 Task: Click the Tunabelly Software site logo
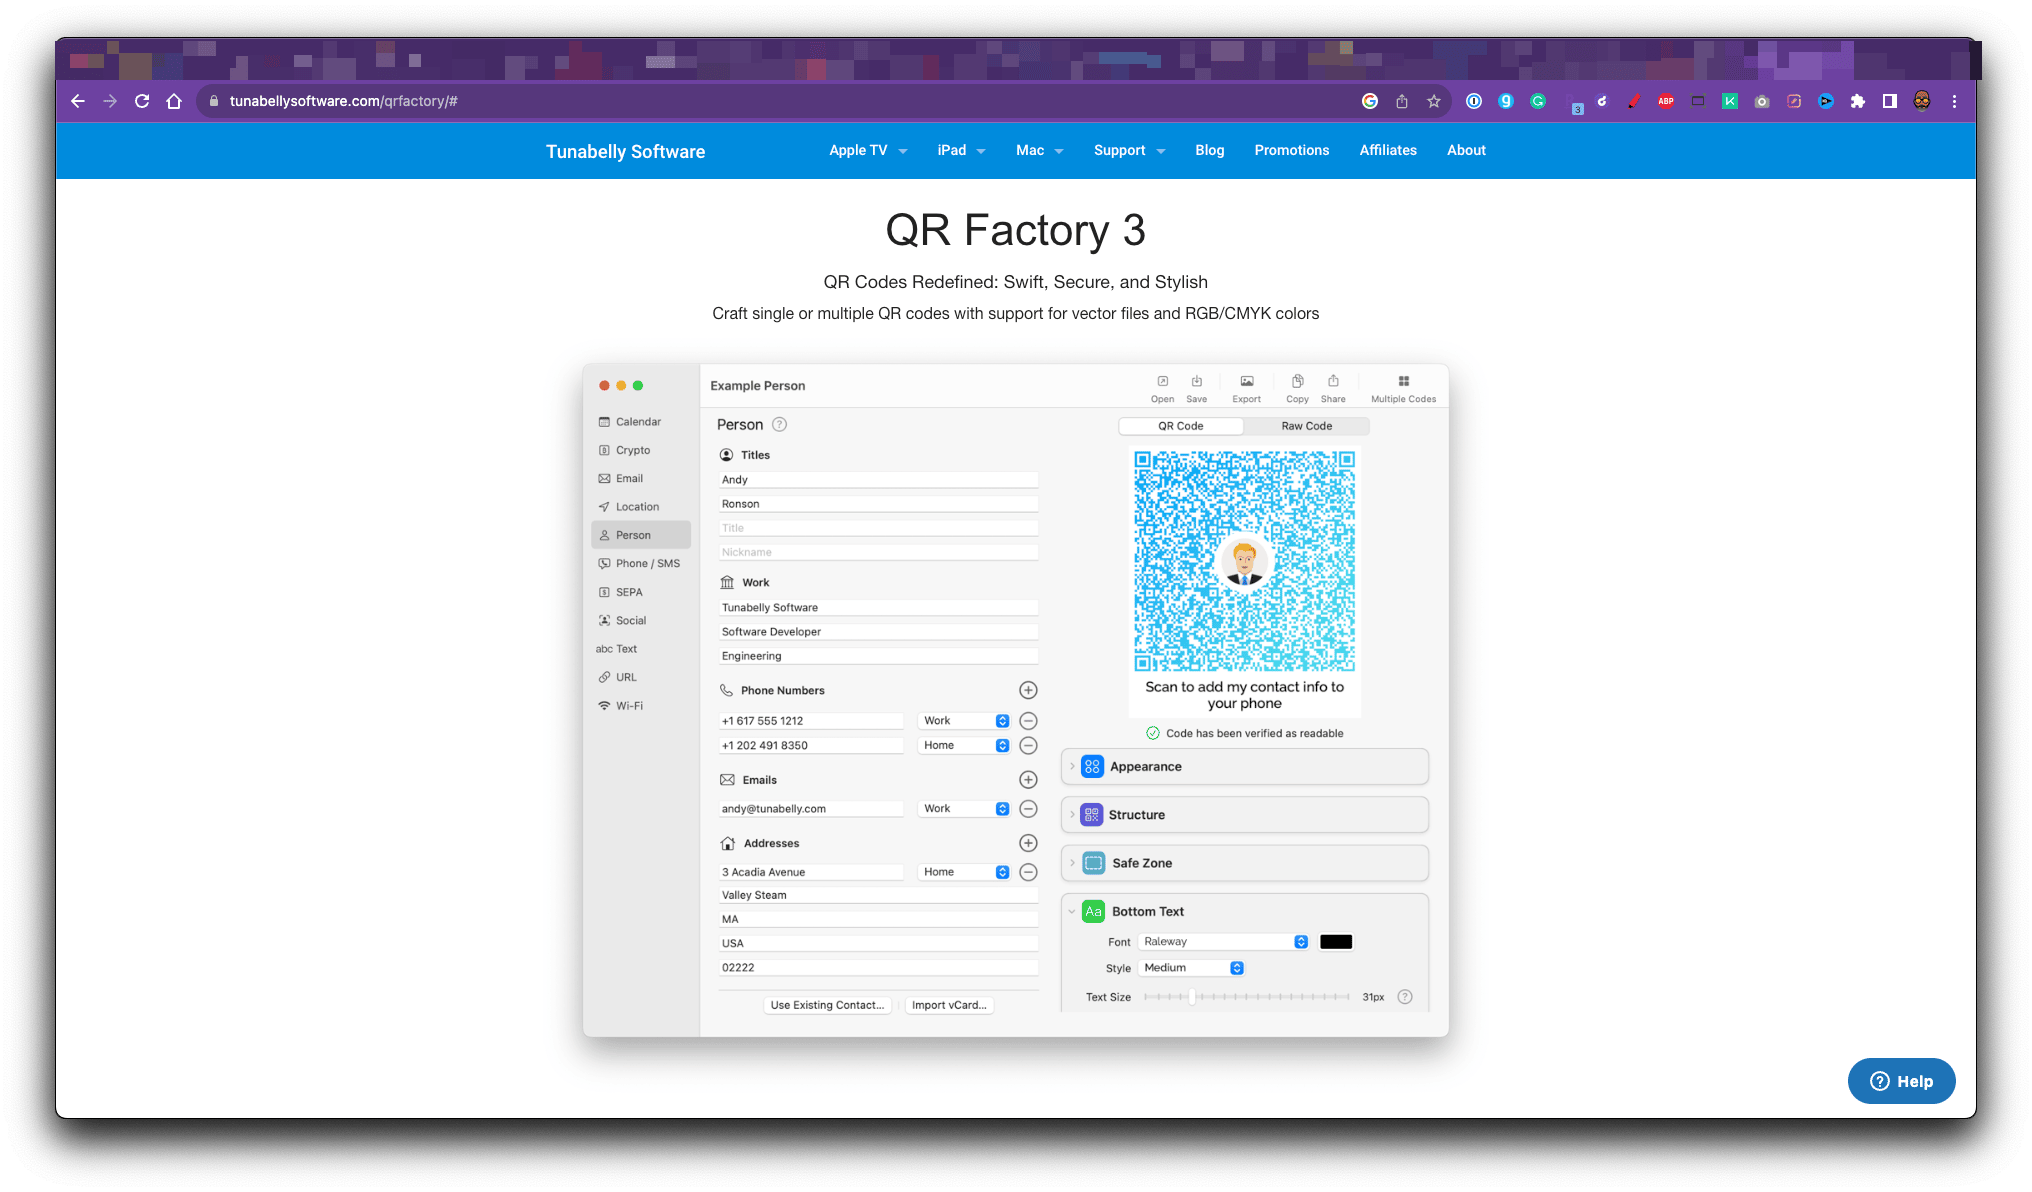pyautogui.click(x=625, y=152)
